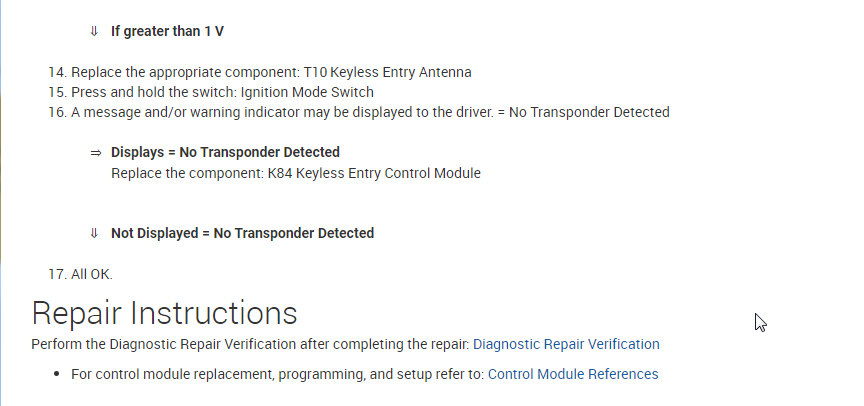This screenshot has width=864, height=406.
Task: Click the "All OK." text in step 17
Action: [x=92, y=274]
